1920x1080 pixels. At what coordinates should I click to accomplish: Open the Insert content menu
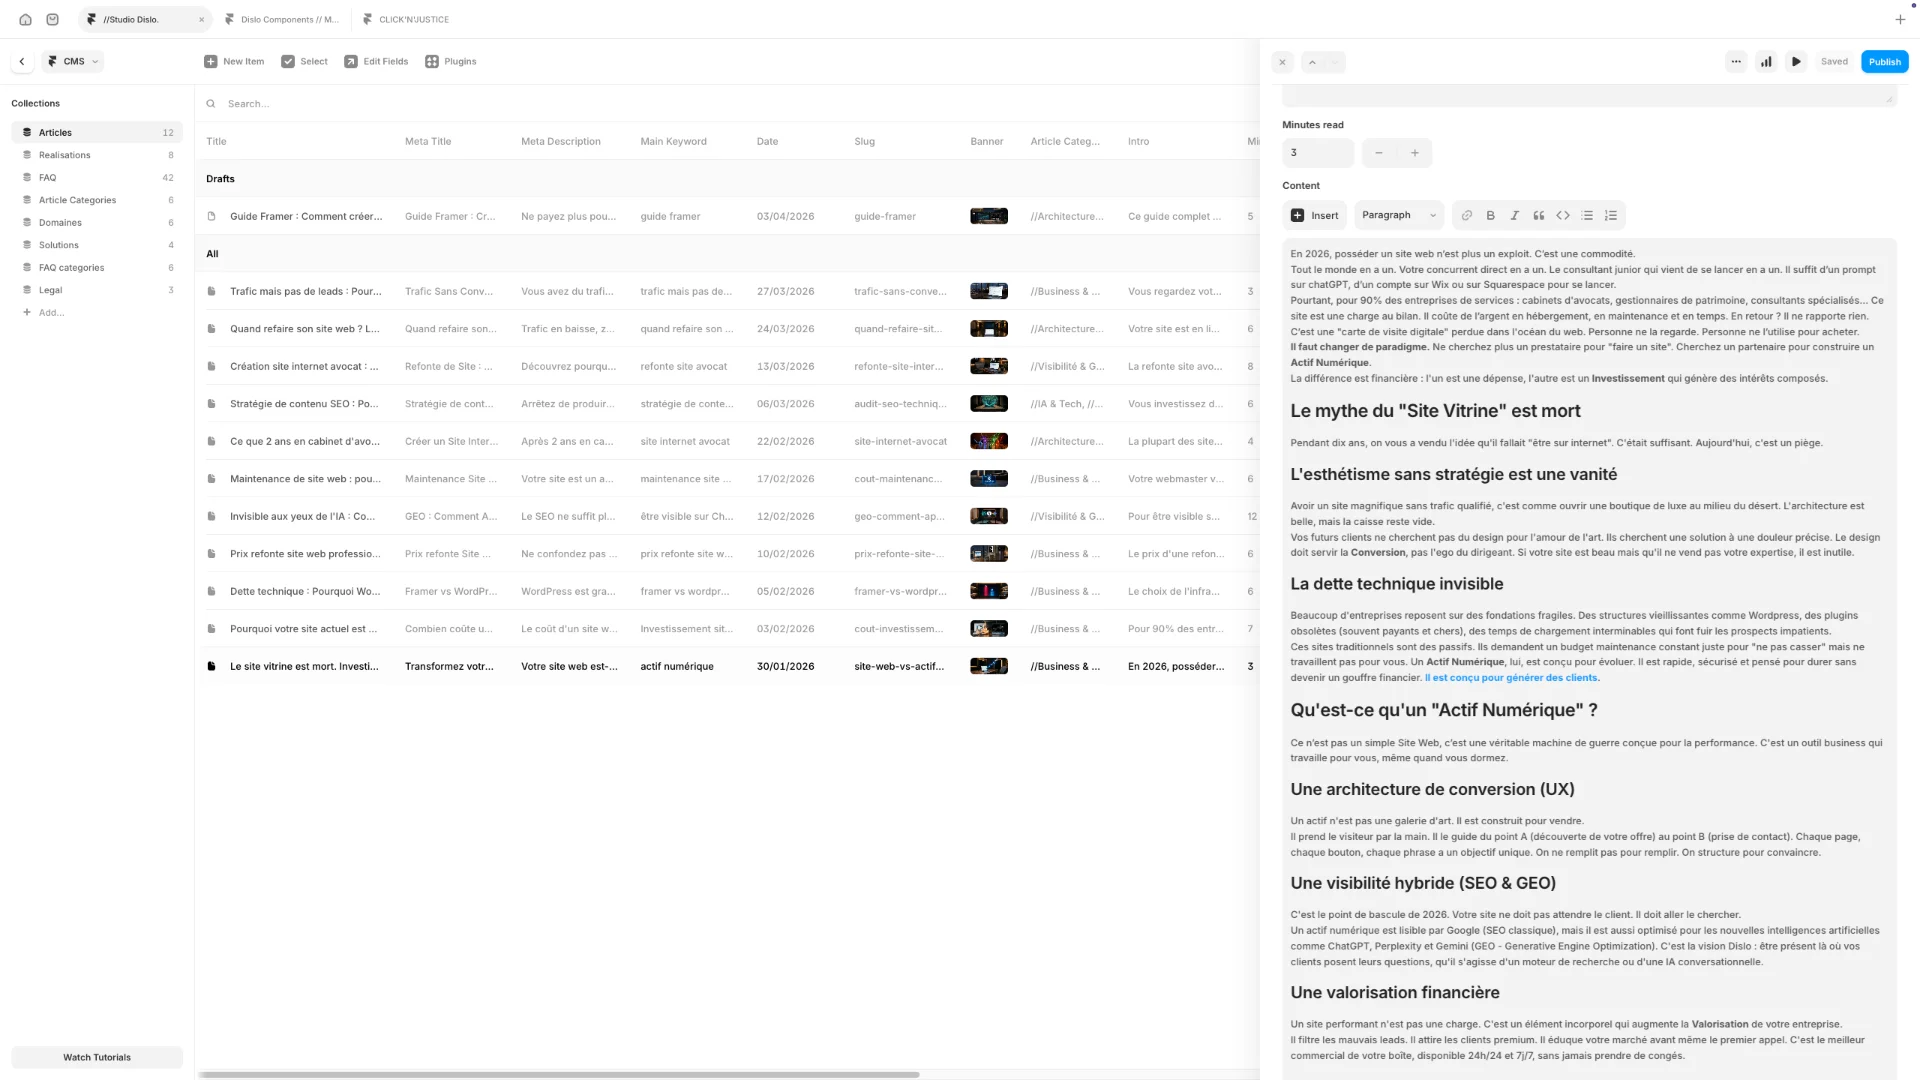pos(1314,215)
